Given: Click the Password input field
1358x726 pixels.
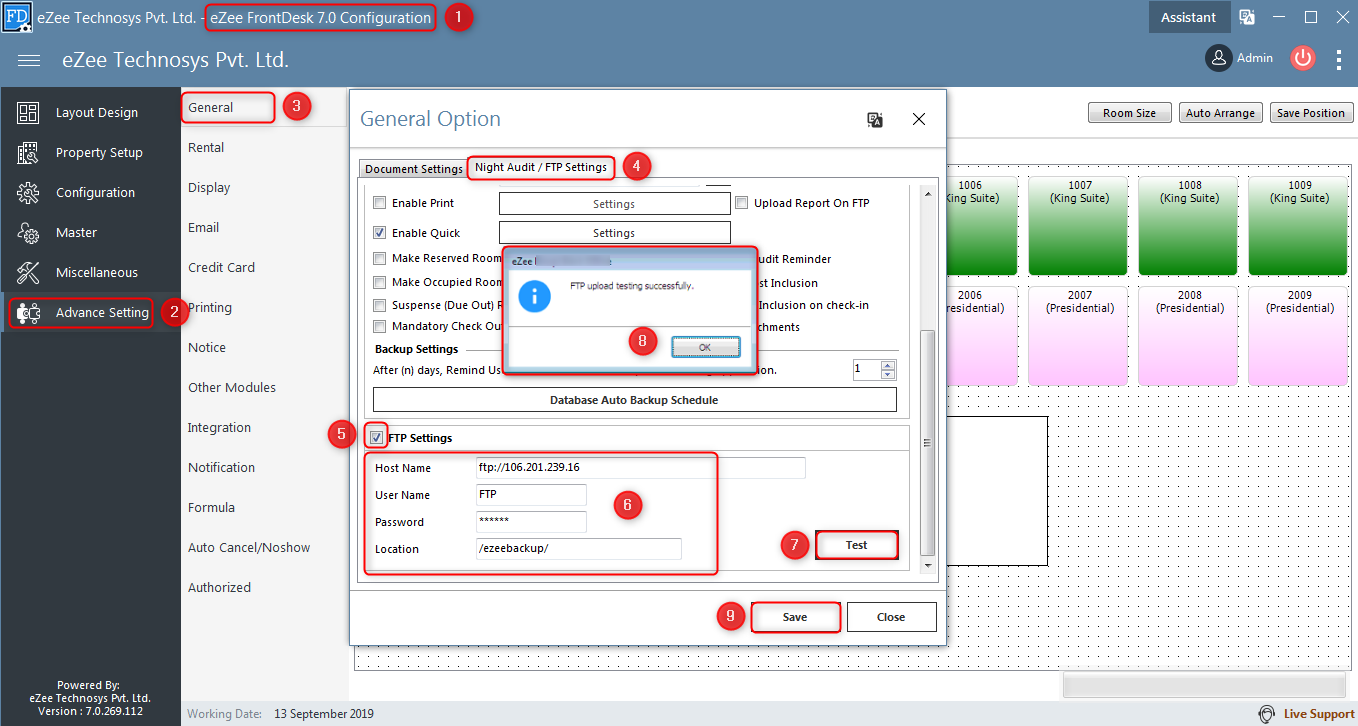Looking at the screenshot, I should pos(531,522).
